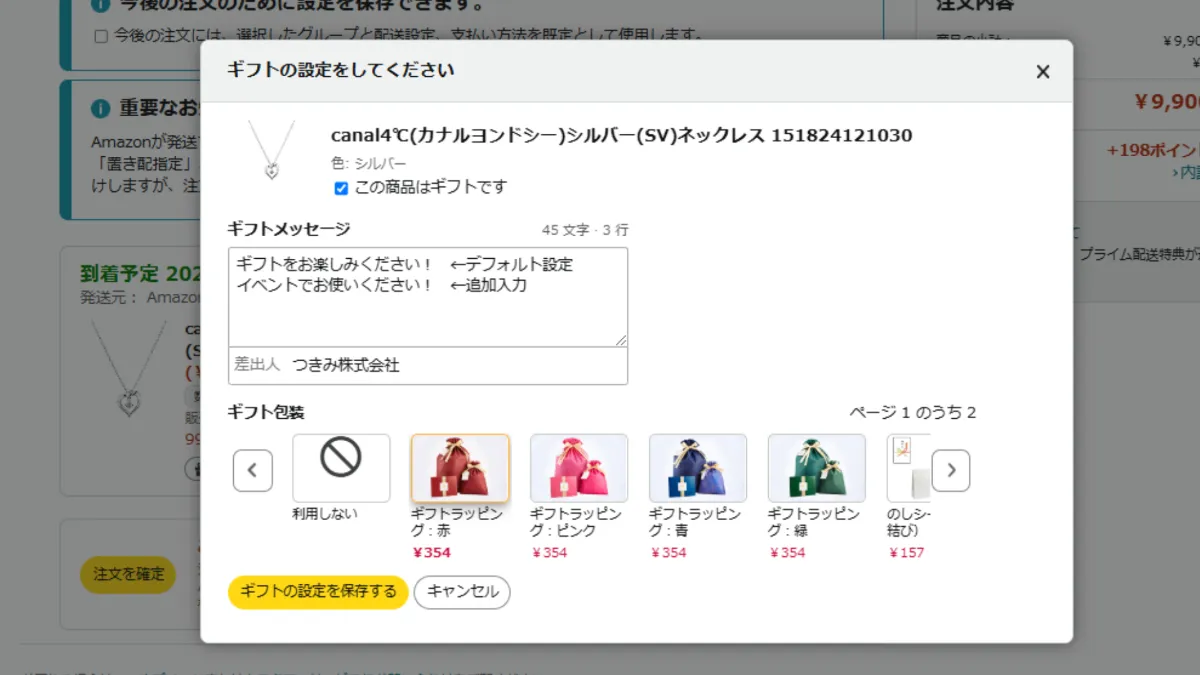
Task: Go to previous gift wrap page
Action: click(253, 470)
